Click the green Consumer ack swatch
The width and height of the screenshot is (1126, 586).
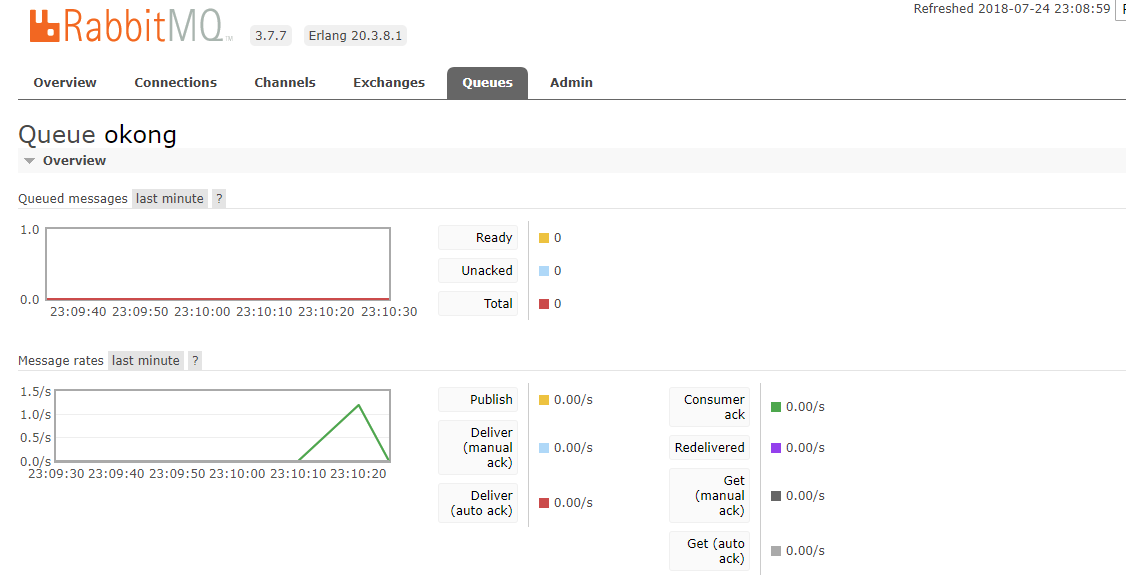click(776, 407)
